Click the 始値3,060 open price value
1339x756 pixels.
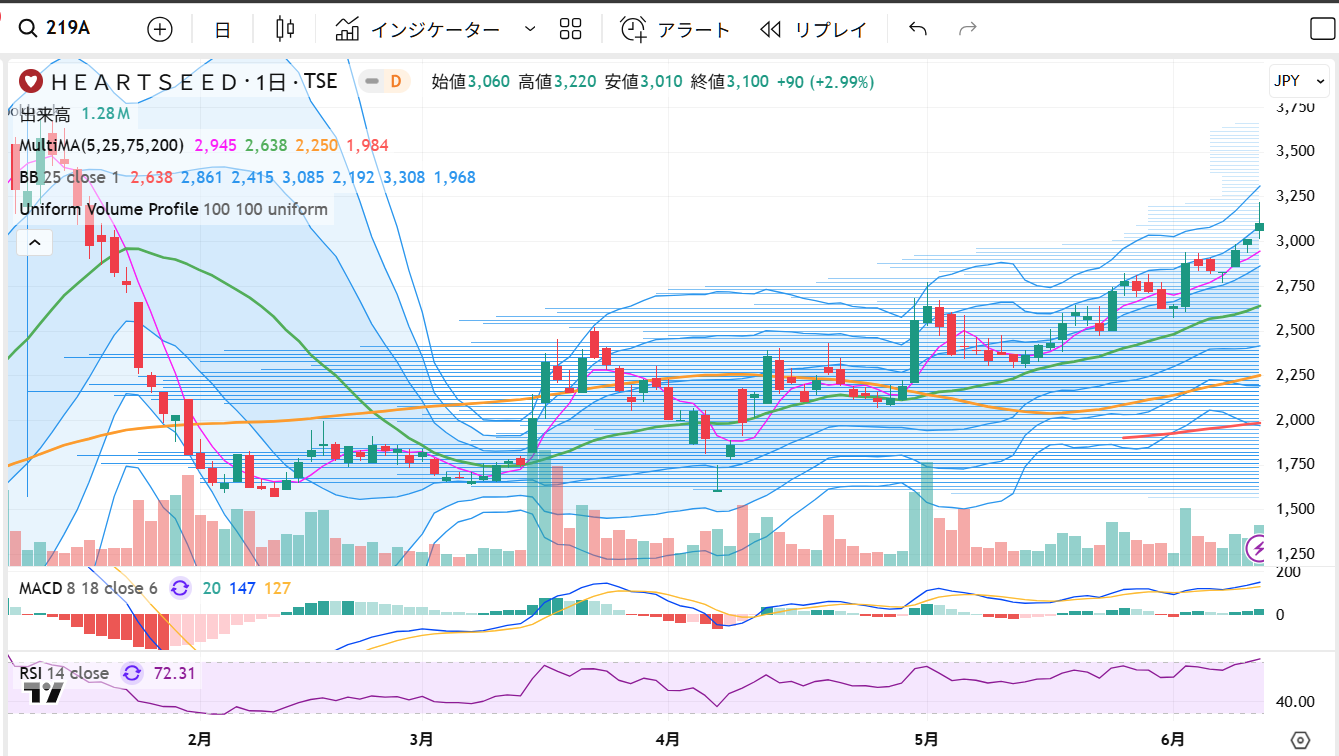(470, 81)
